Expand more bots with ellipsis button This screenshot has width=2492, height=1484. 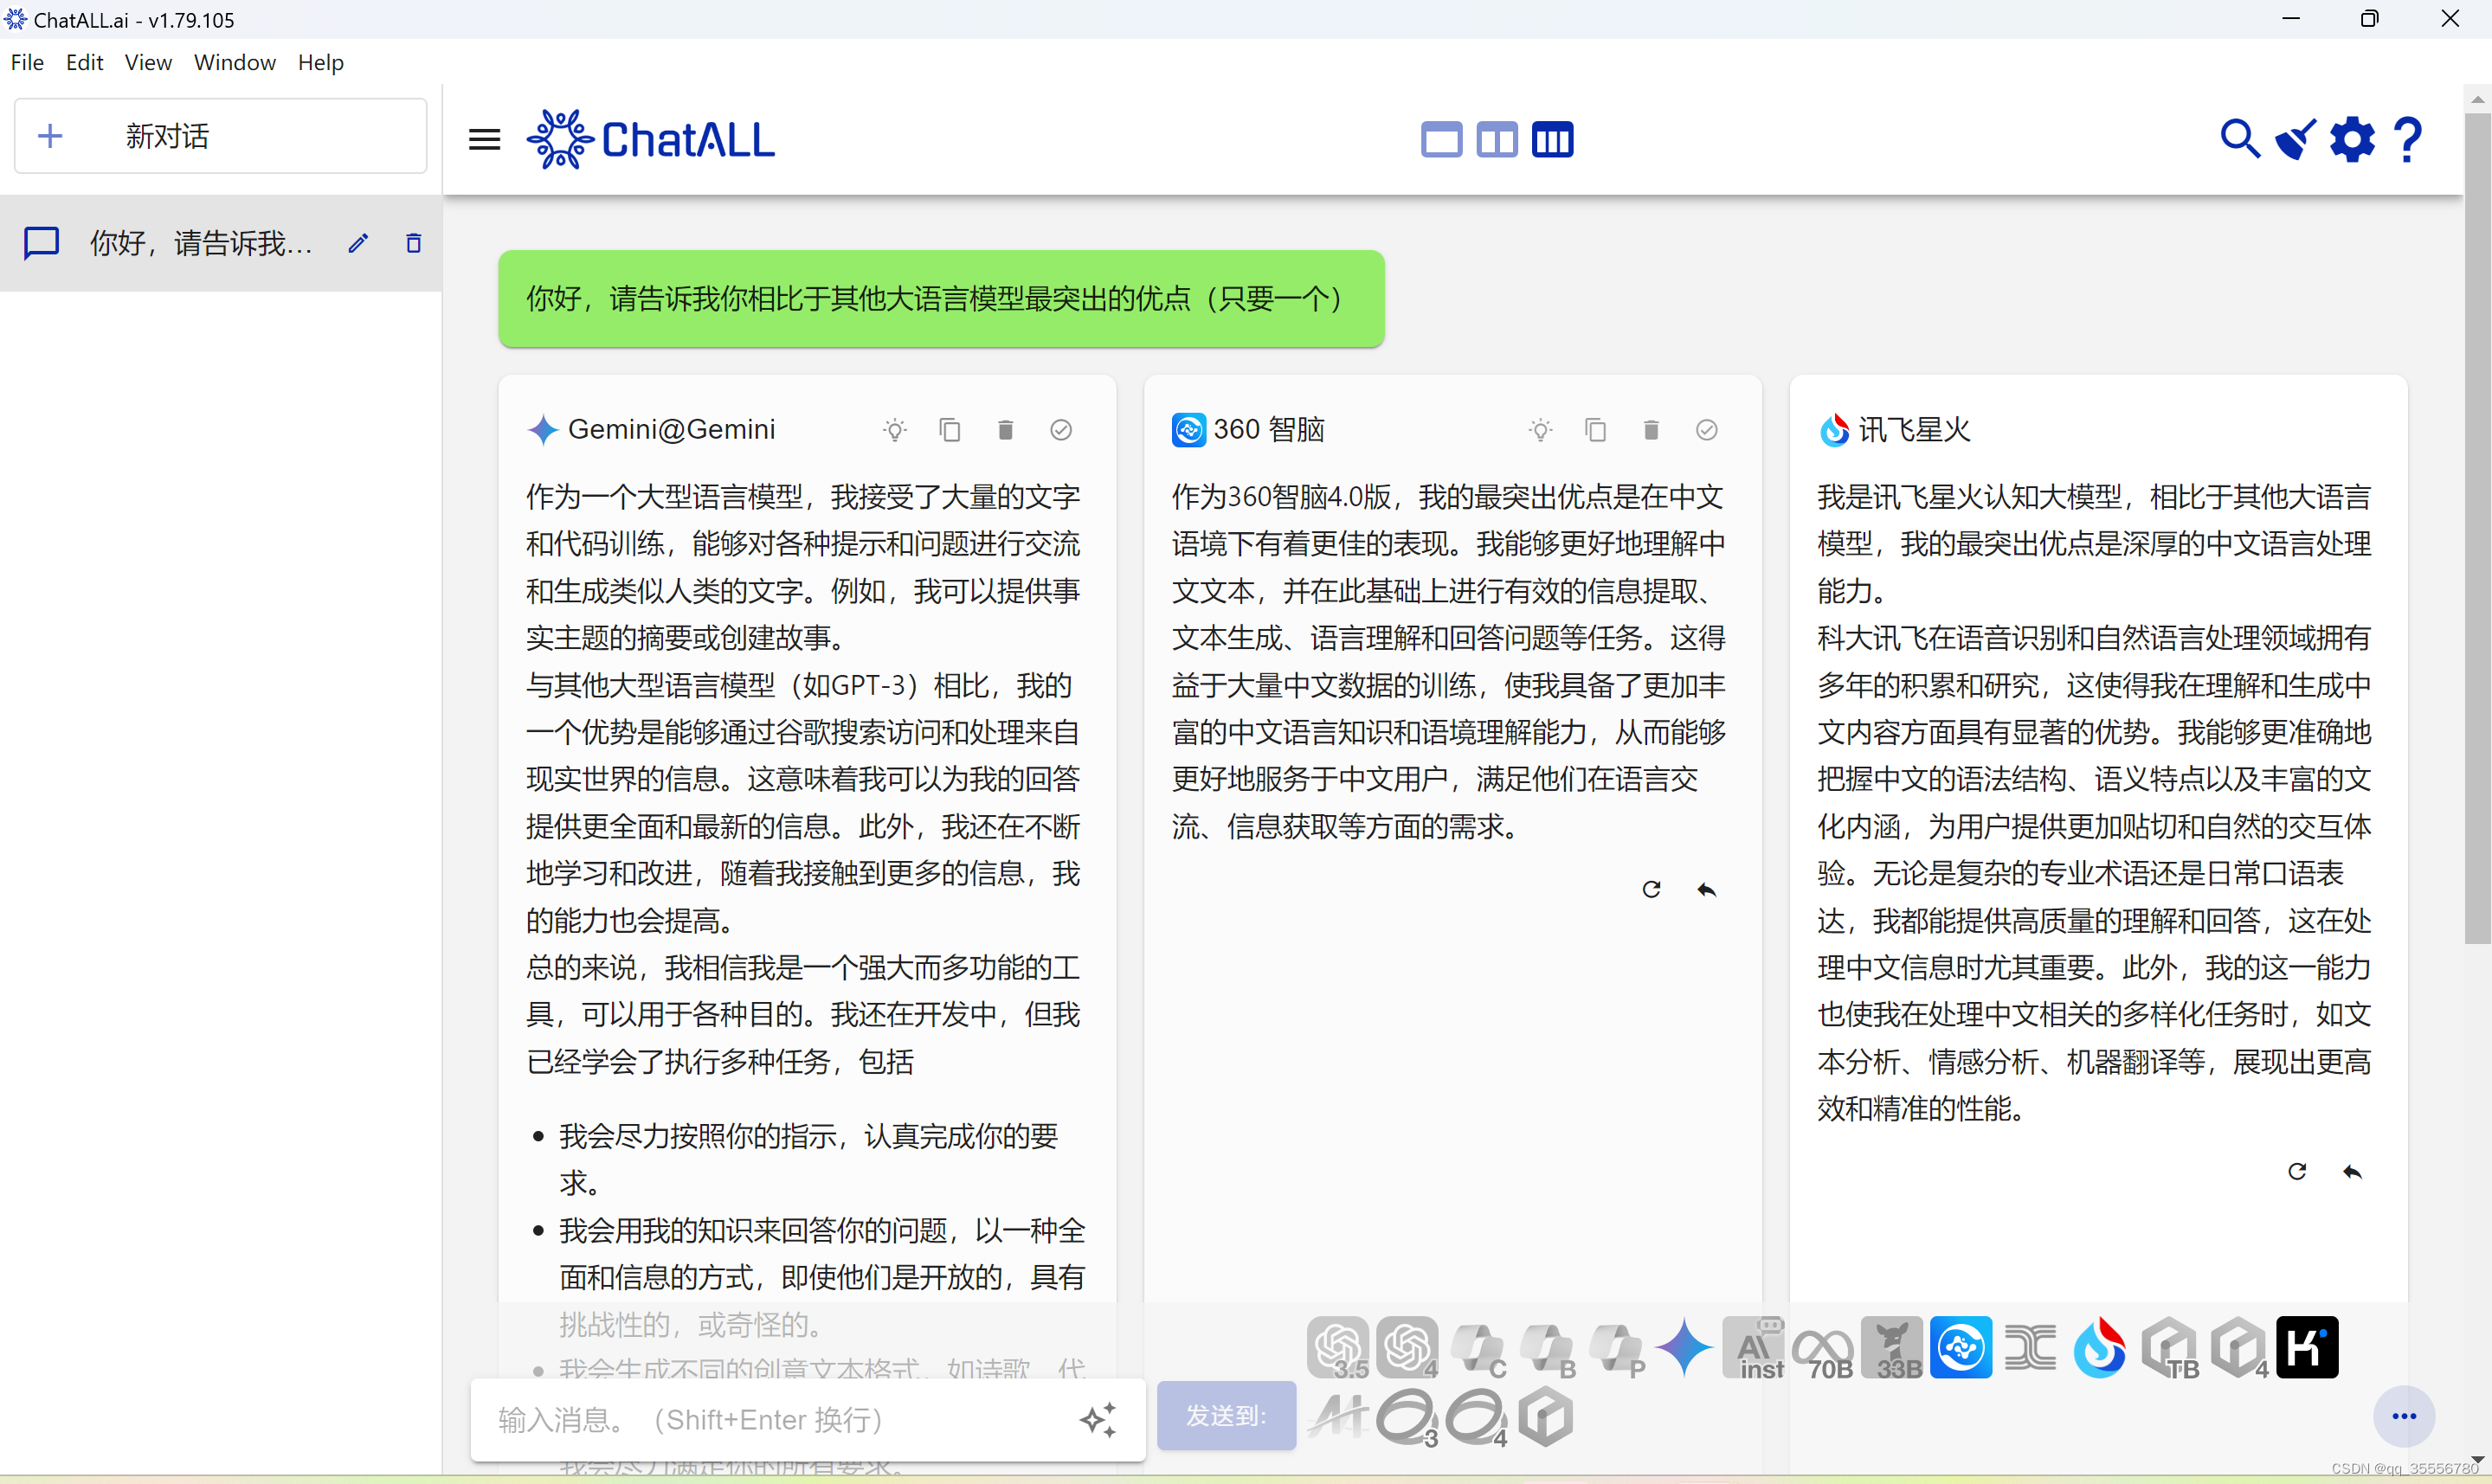pos(2404,1416)
